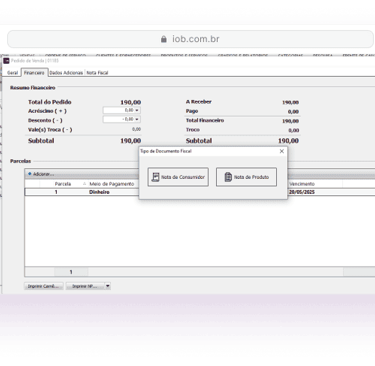
Task: Open the dropdown arrow beside Imprimir NP
Action: click(108, 286)
